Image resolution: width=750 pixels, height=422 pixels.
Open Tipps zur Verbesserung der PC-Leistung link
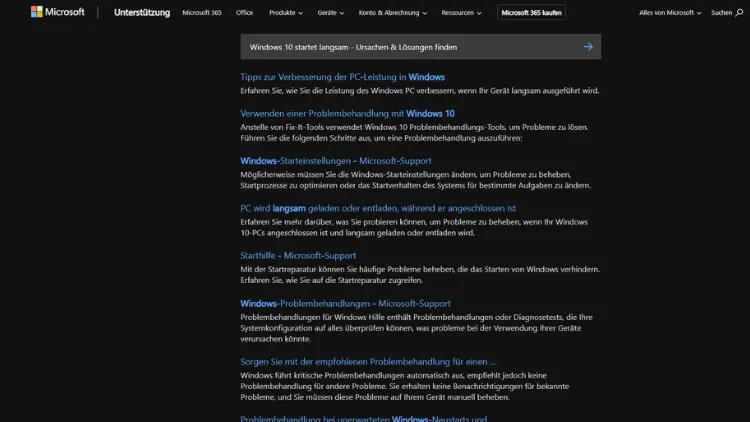342,77
